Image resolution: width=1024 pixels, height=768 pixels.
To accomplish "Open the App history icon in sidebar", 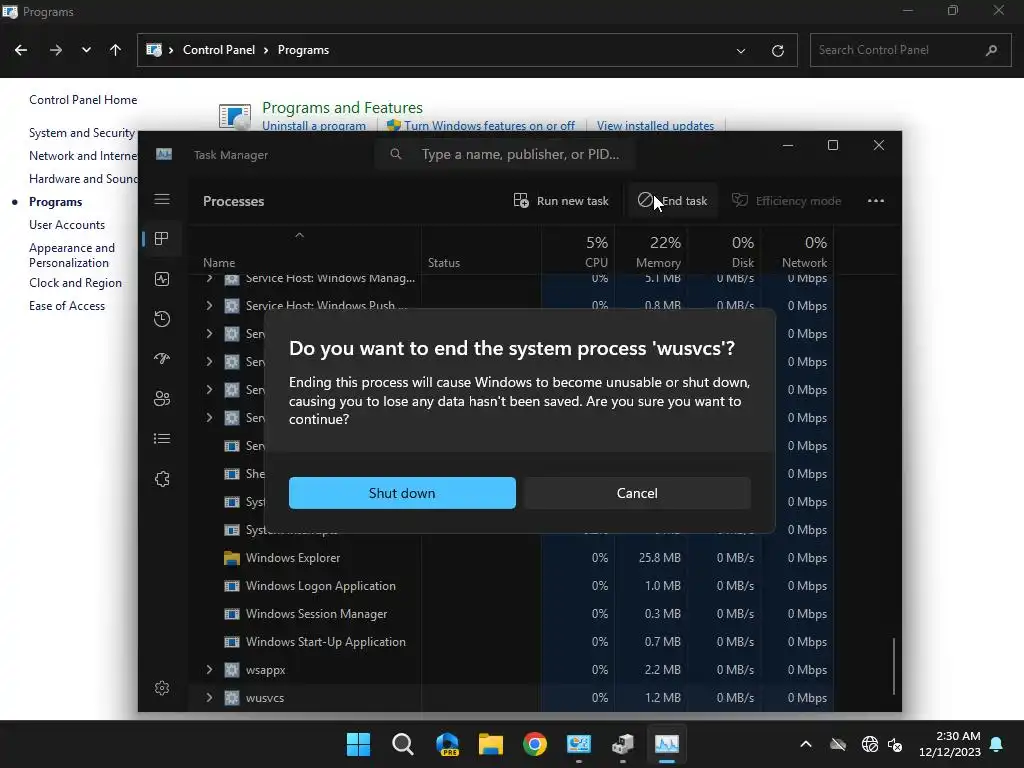I will 162,319.
